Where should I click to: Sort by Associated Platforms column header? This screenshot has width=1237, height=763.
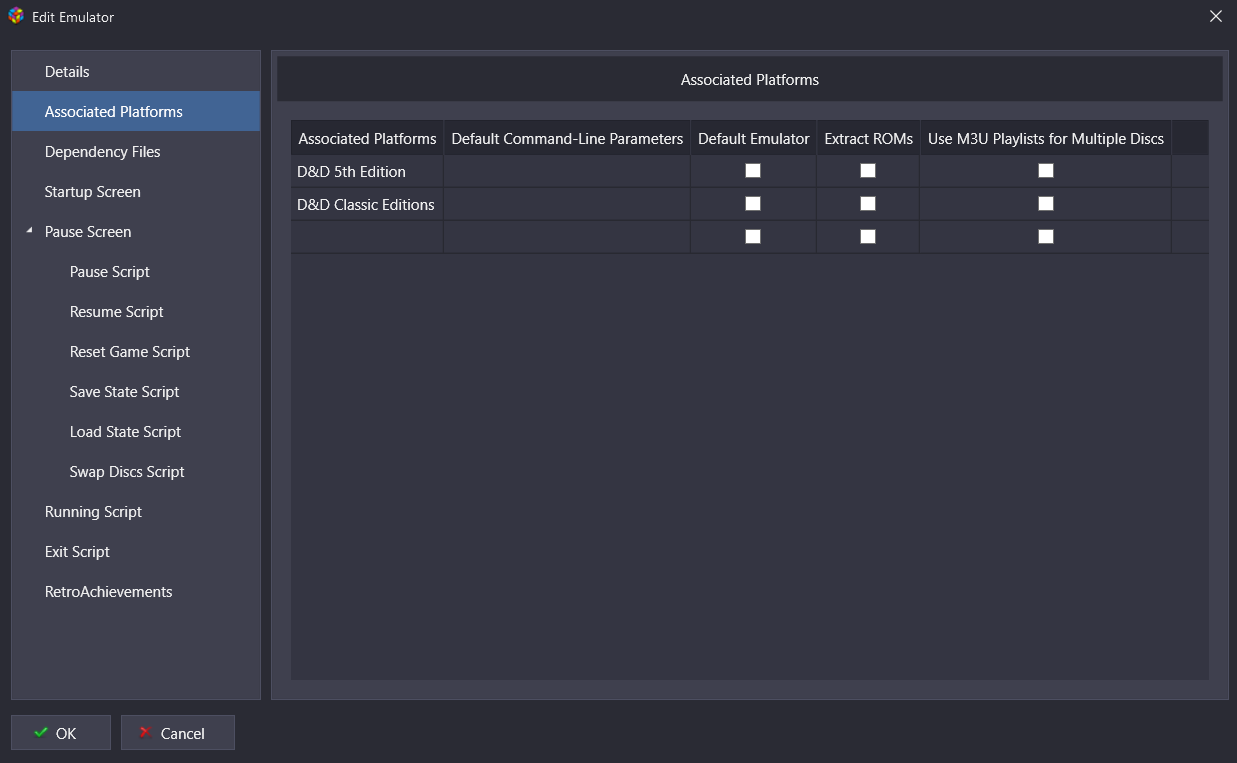click(x=367, y=138)
